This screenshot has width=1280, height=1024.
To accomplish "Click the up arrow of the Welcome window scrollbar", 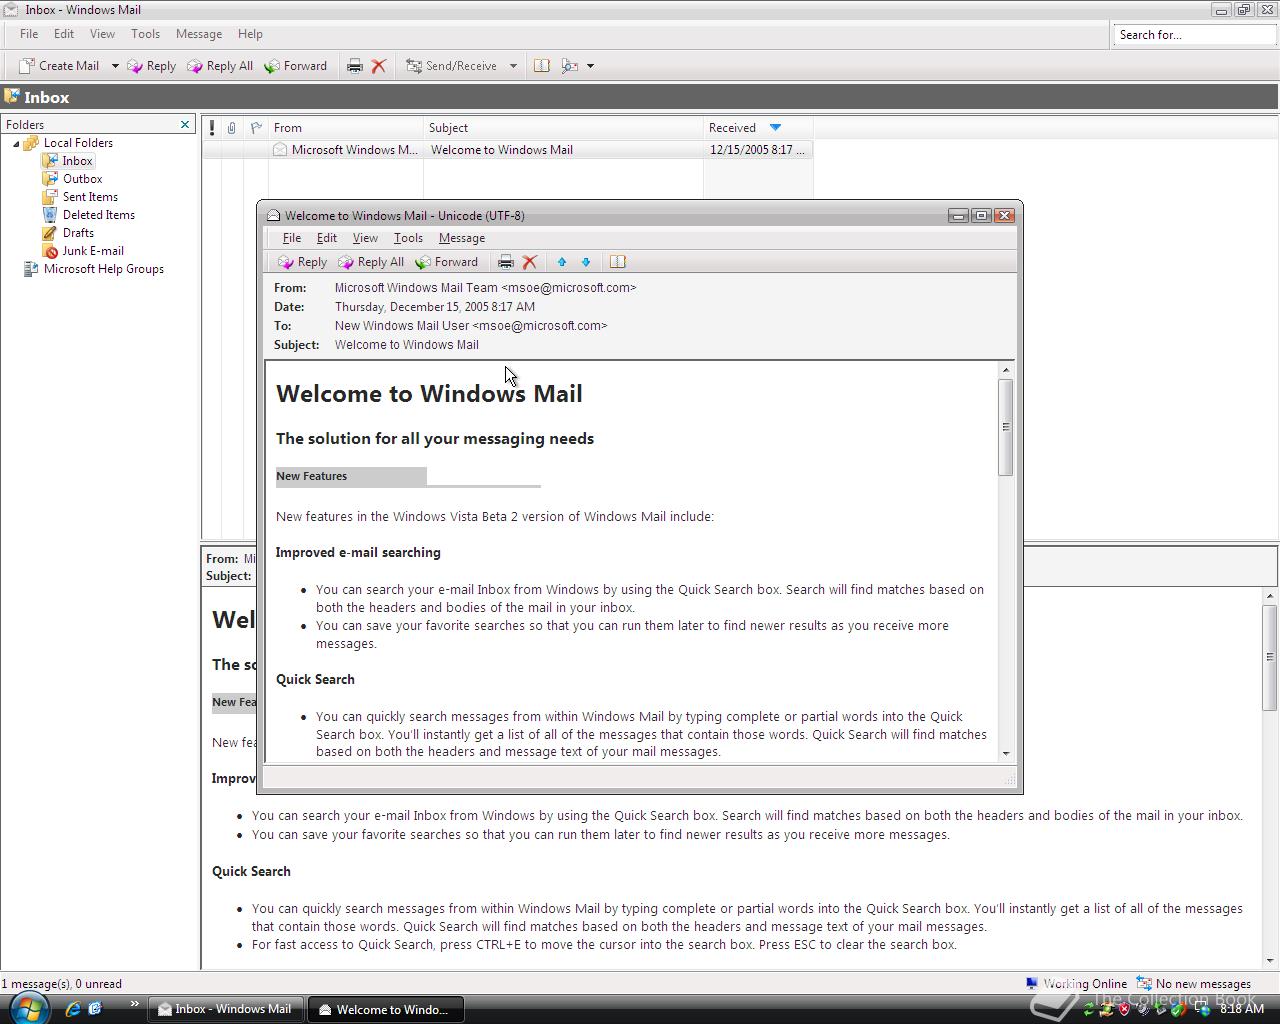I will [x=1005, y=370].
